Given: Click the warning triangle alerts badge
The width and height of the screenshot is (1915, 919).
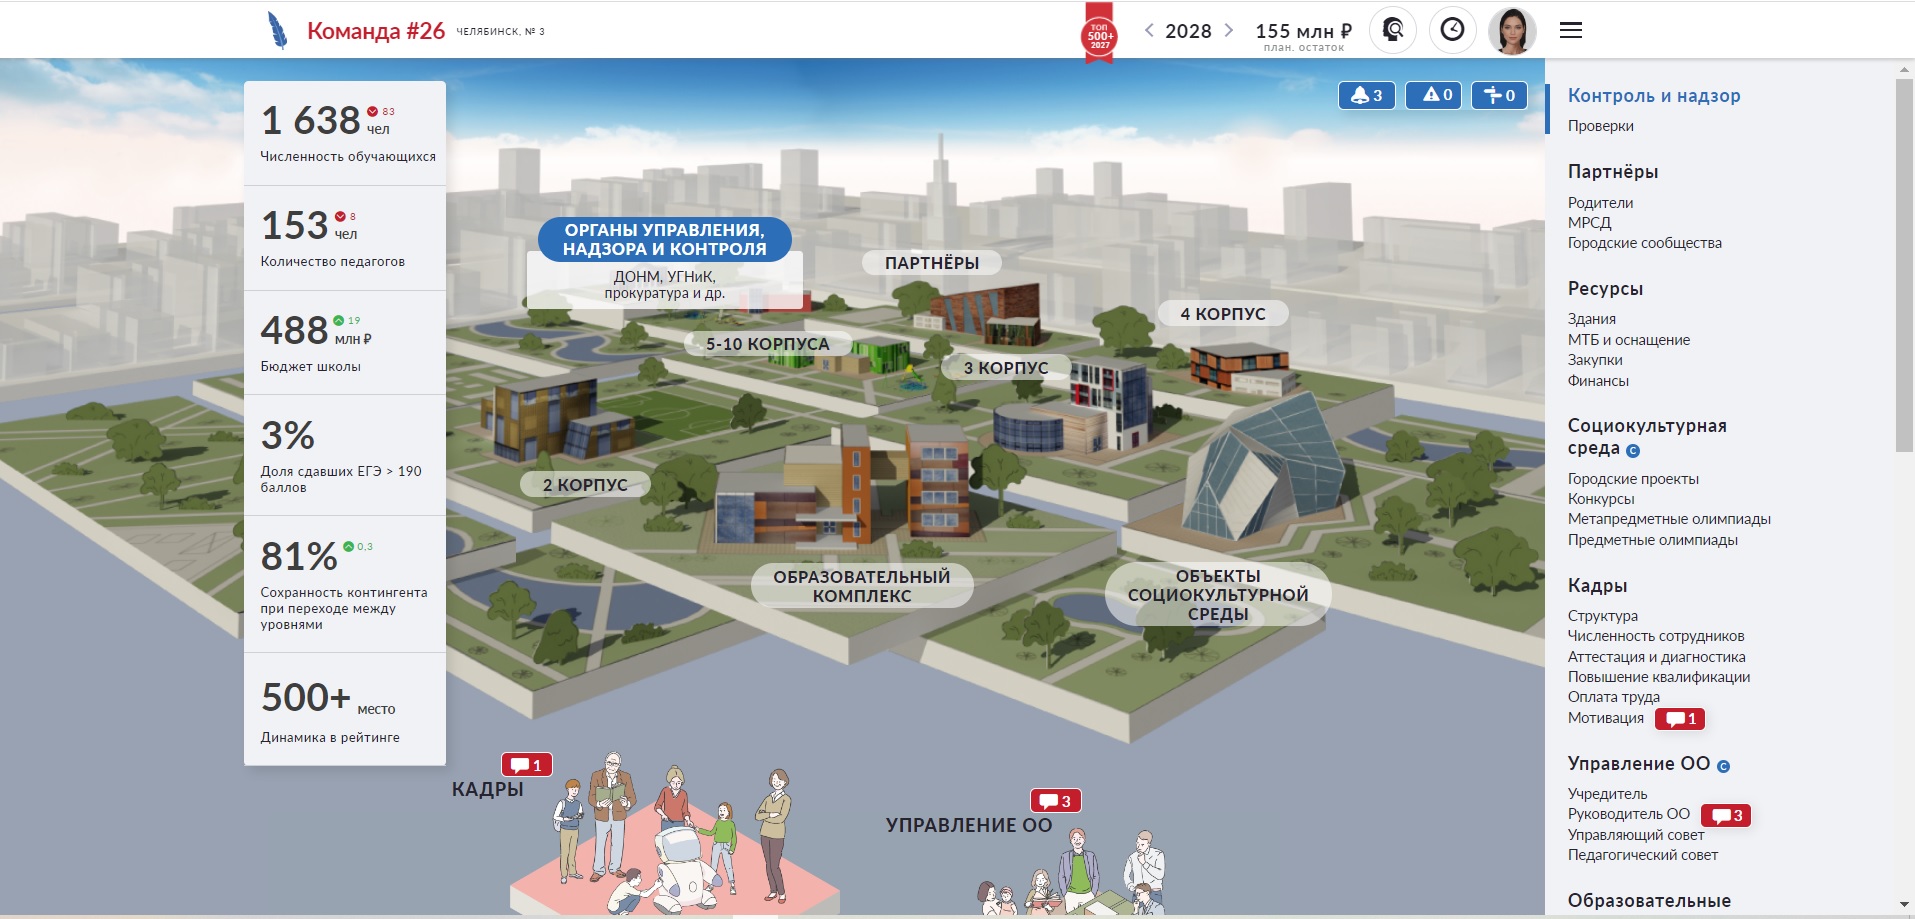Looking at the screenshot, I should click(x=1433, y=95).
